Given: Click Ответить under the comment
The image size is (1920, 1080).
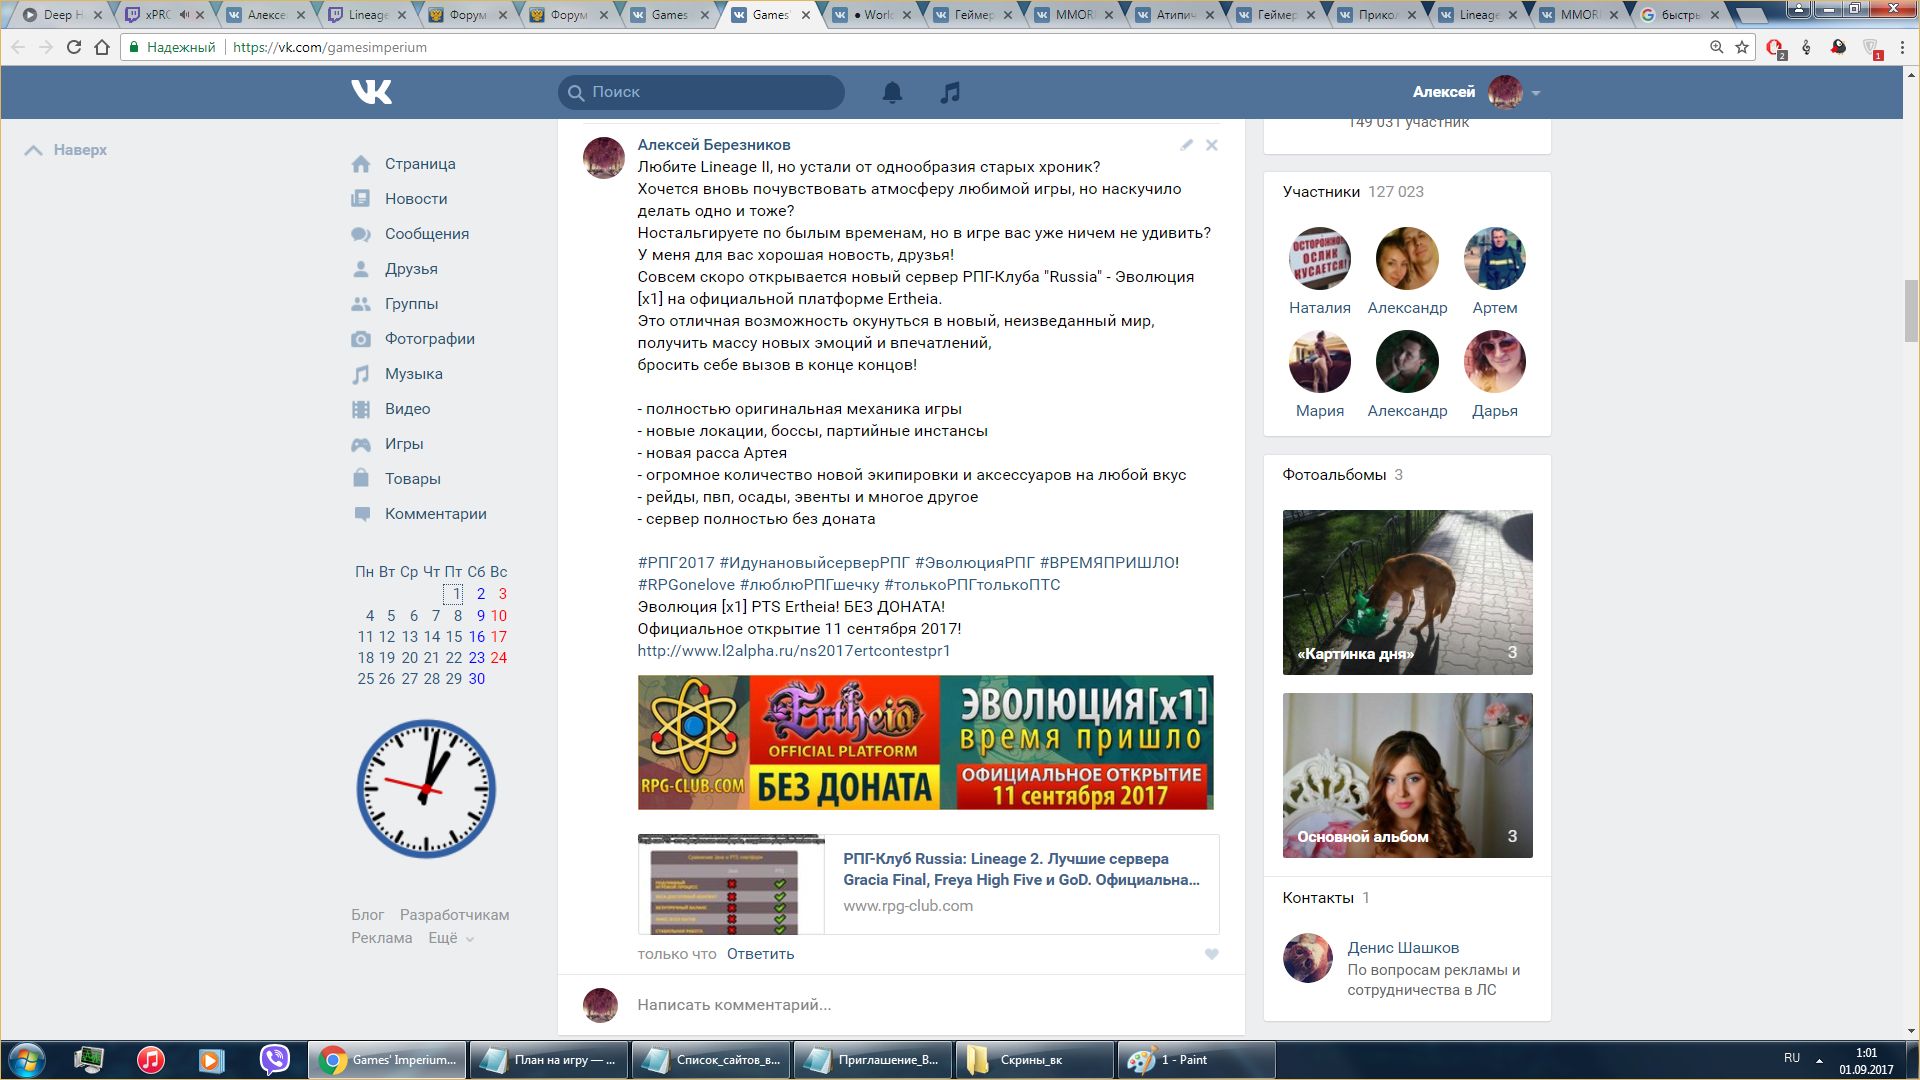Looking at the screenshot, I should click(760, 954).
